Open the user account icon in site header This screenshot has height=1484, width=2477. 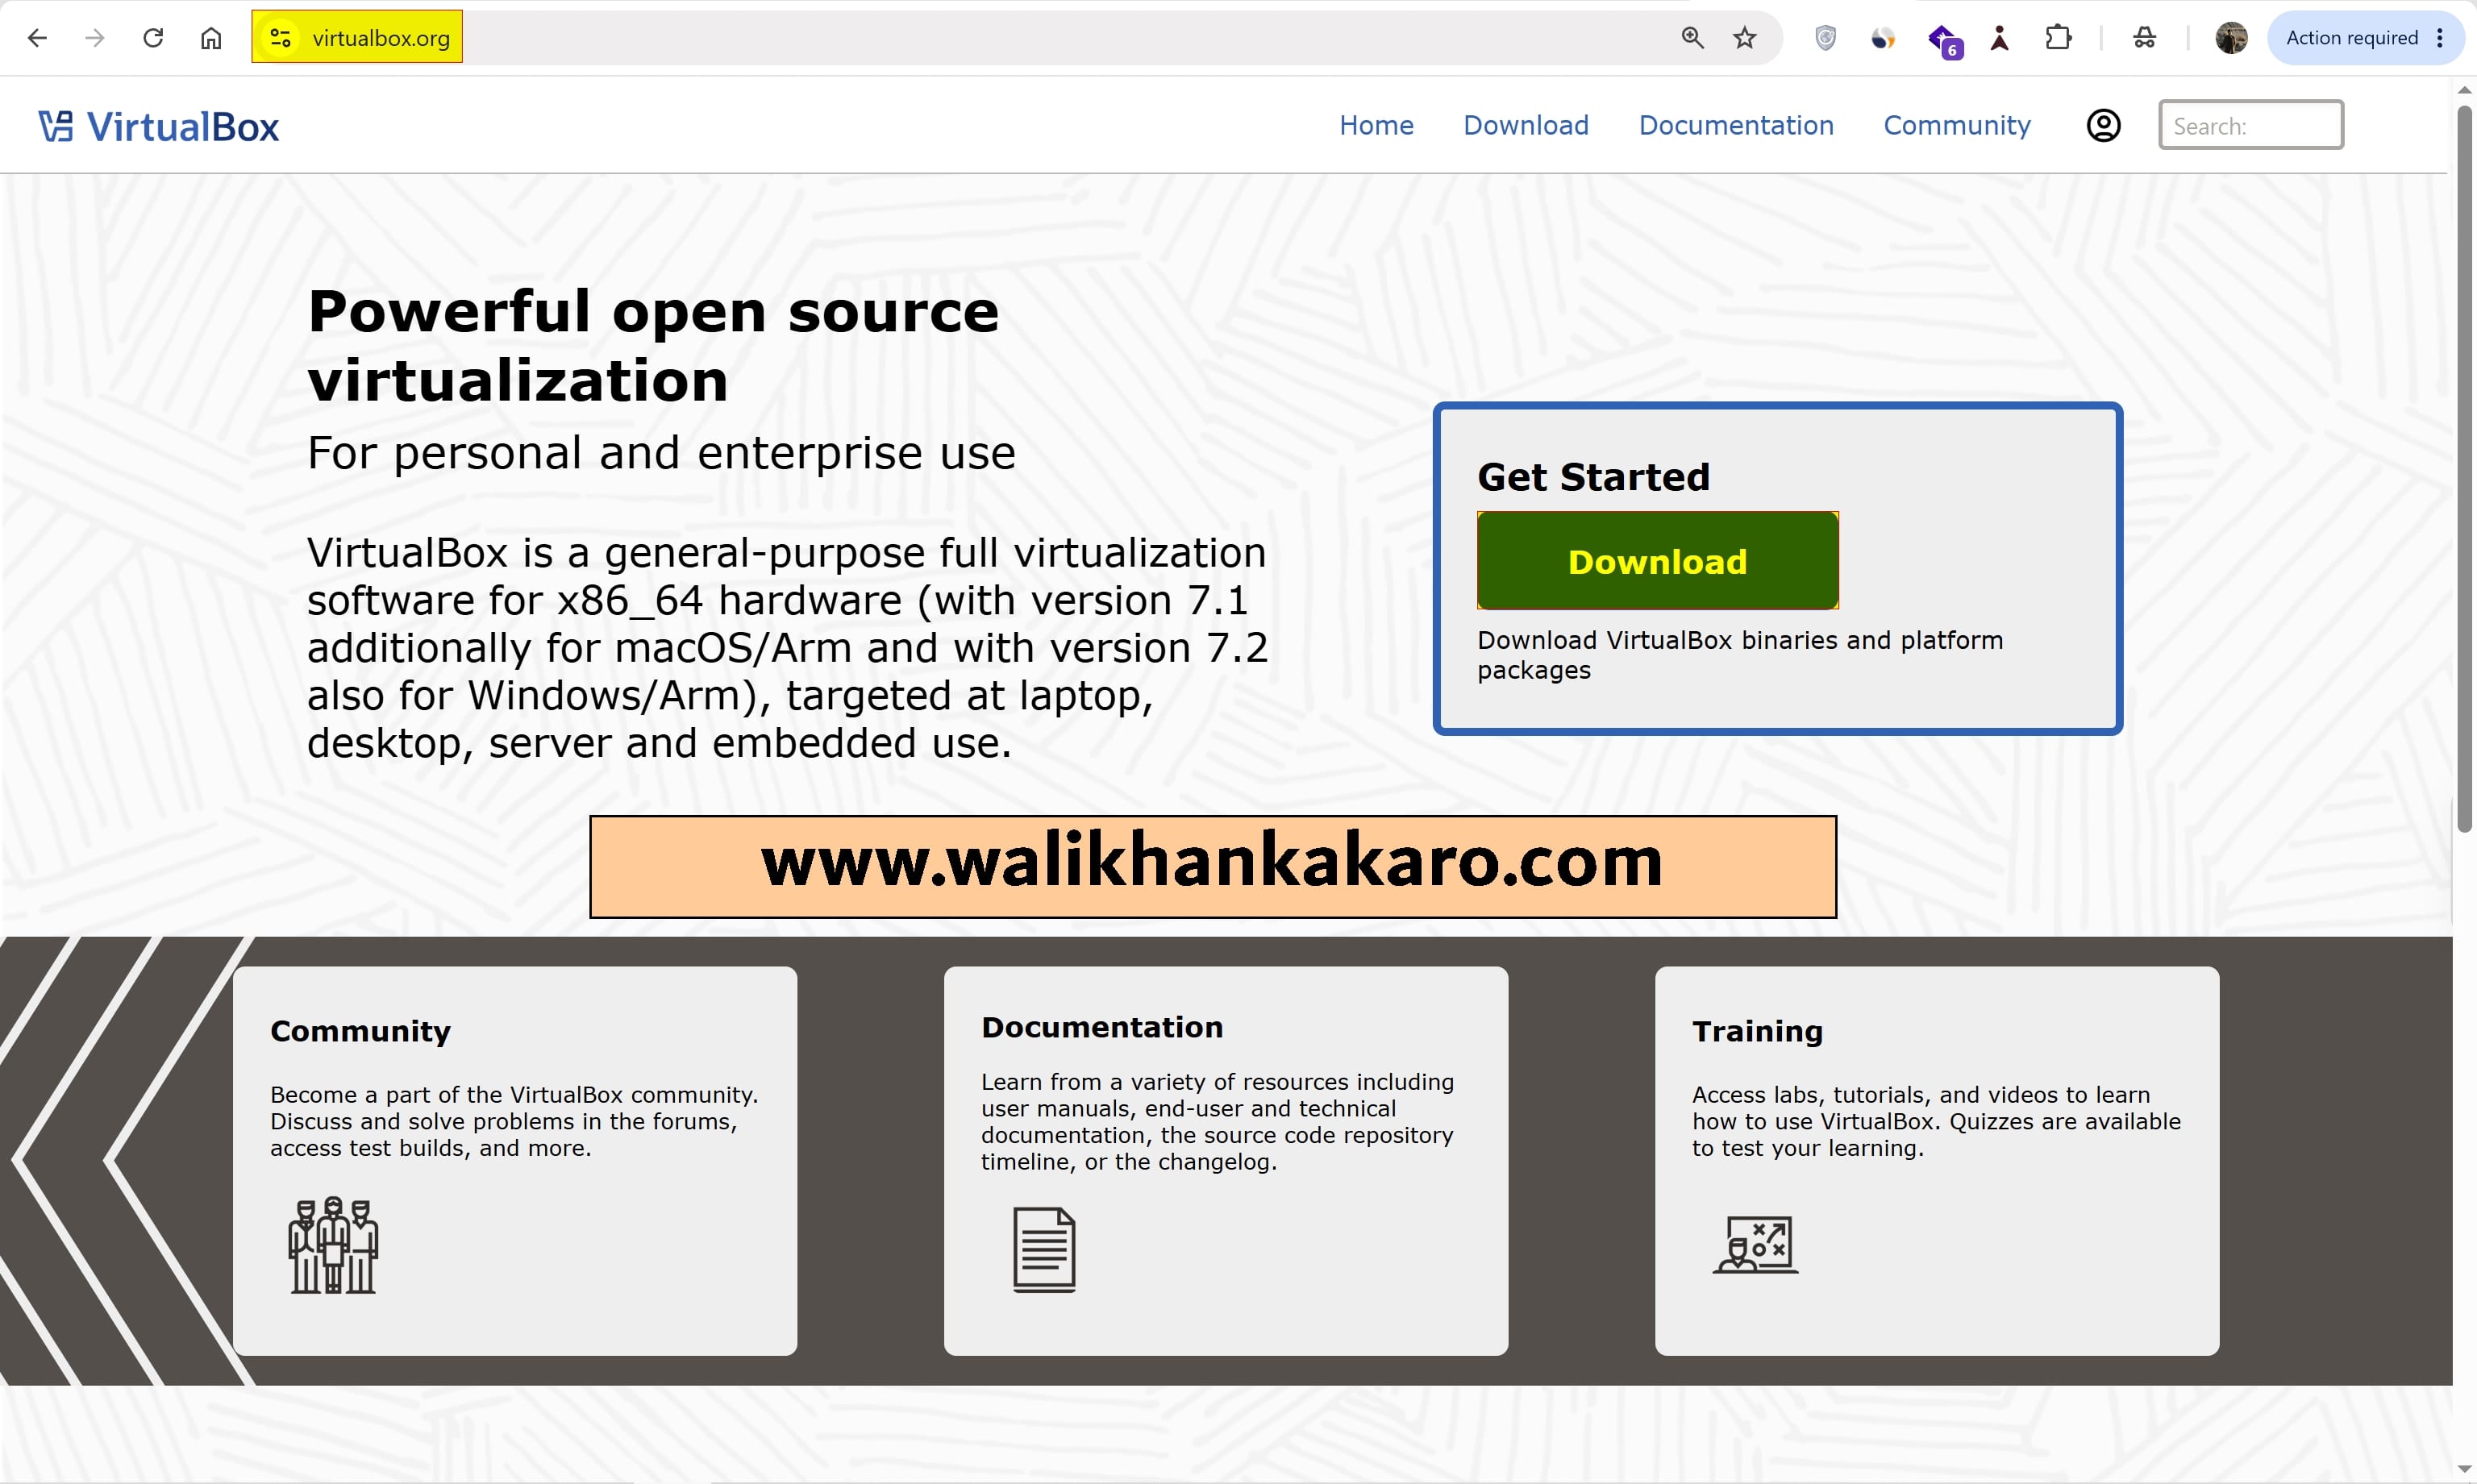point(2103,125)
